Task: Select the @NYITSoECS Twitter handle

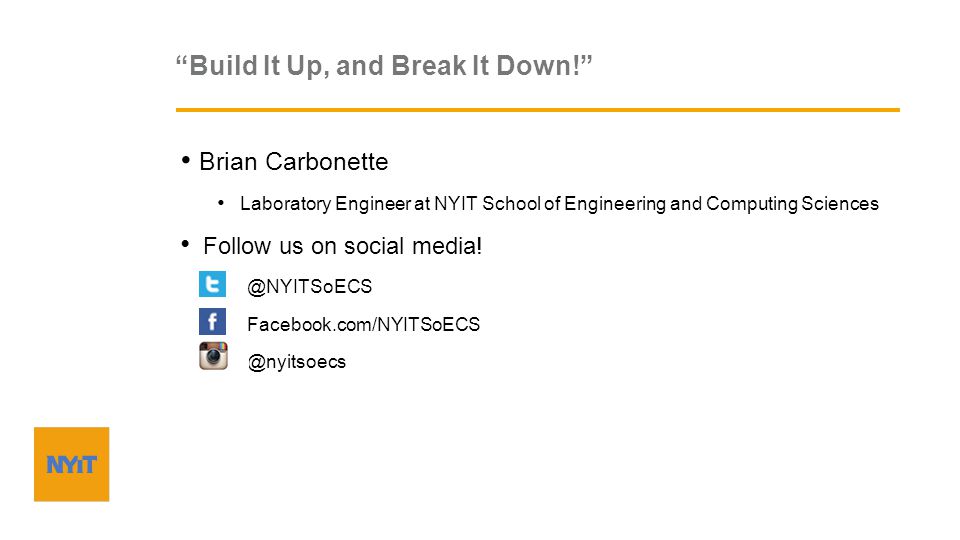Action: coord(309,287)
